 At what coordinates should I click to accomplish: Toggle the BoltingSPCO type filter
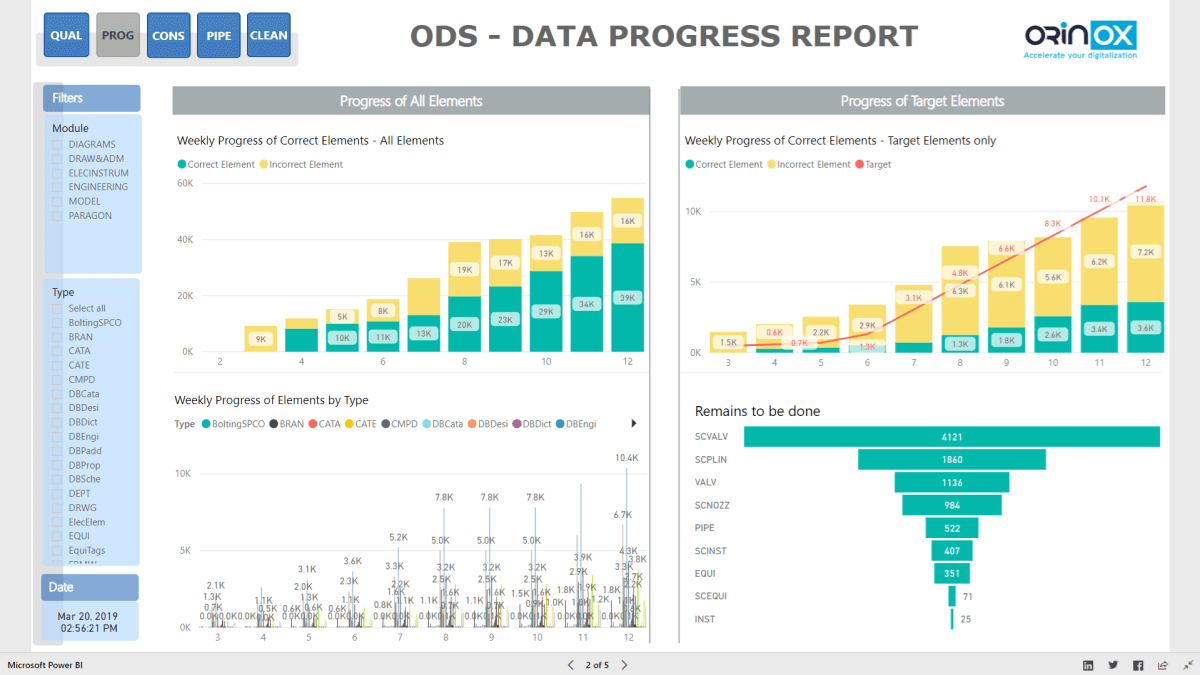[58, 323]
